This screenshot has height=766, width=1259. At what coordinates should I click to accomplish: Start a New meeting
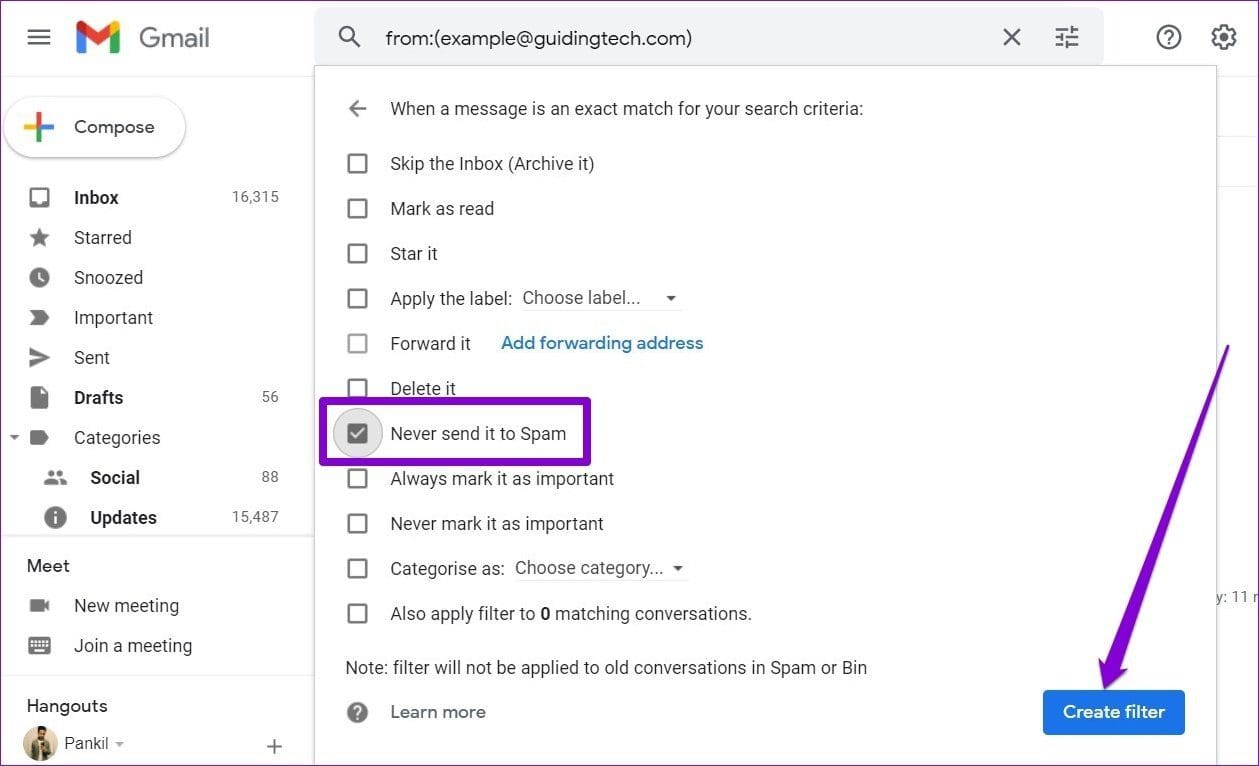pos(126,606)
